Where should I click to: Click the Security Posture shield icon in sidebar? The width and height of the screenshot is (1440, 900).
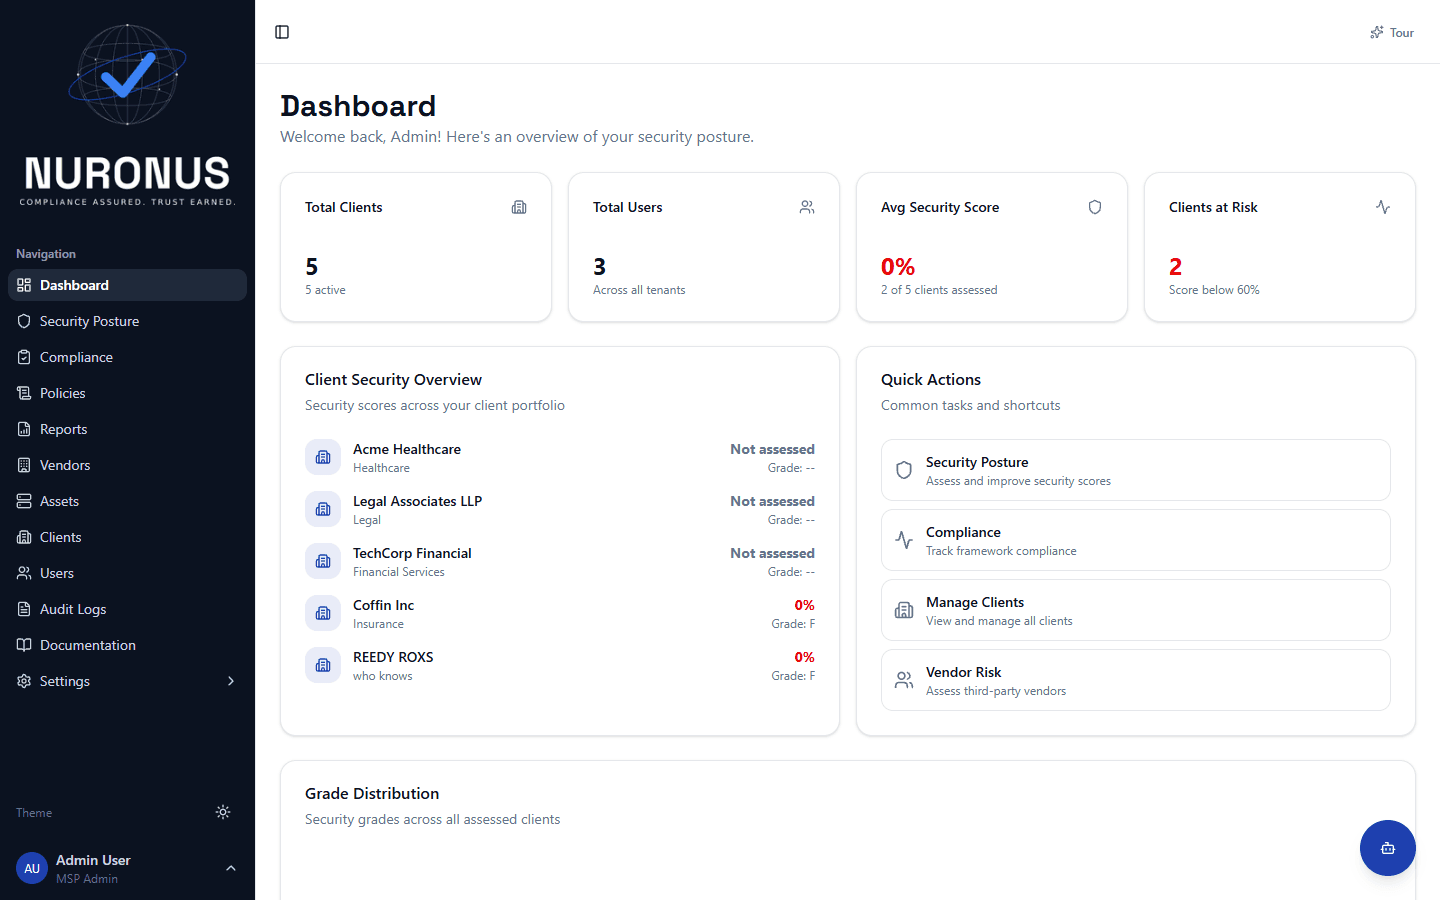click(24, 321)
